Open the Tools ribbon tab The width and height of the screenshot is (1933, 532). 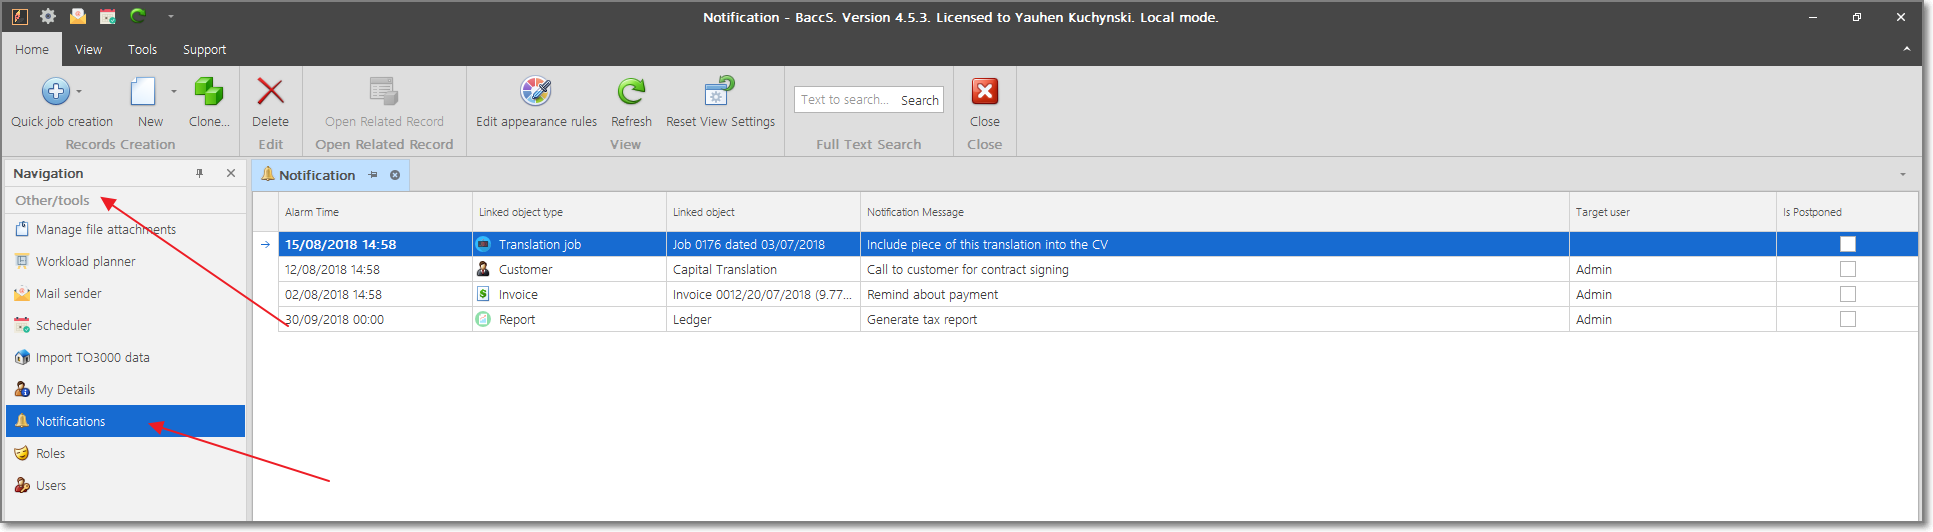pyautogui.click(x=142, y=49)
